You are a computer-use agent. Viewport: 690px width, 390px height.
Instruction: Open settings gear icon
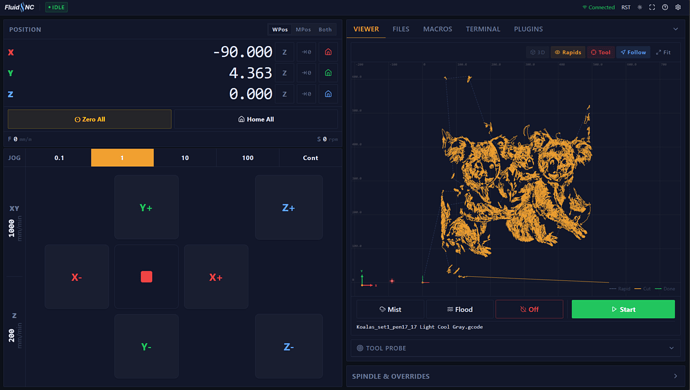pos(678,7)
